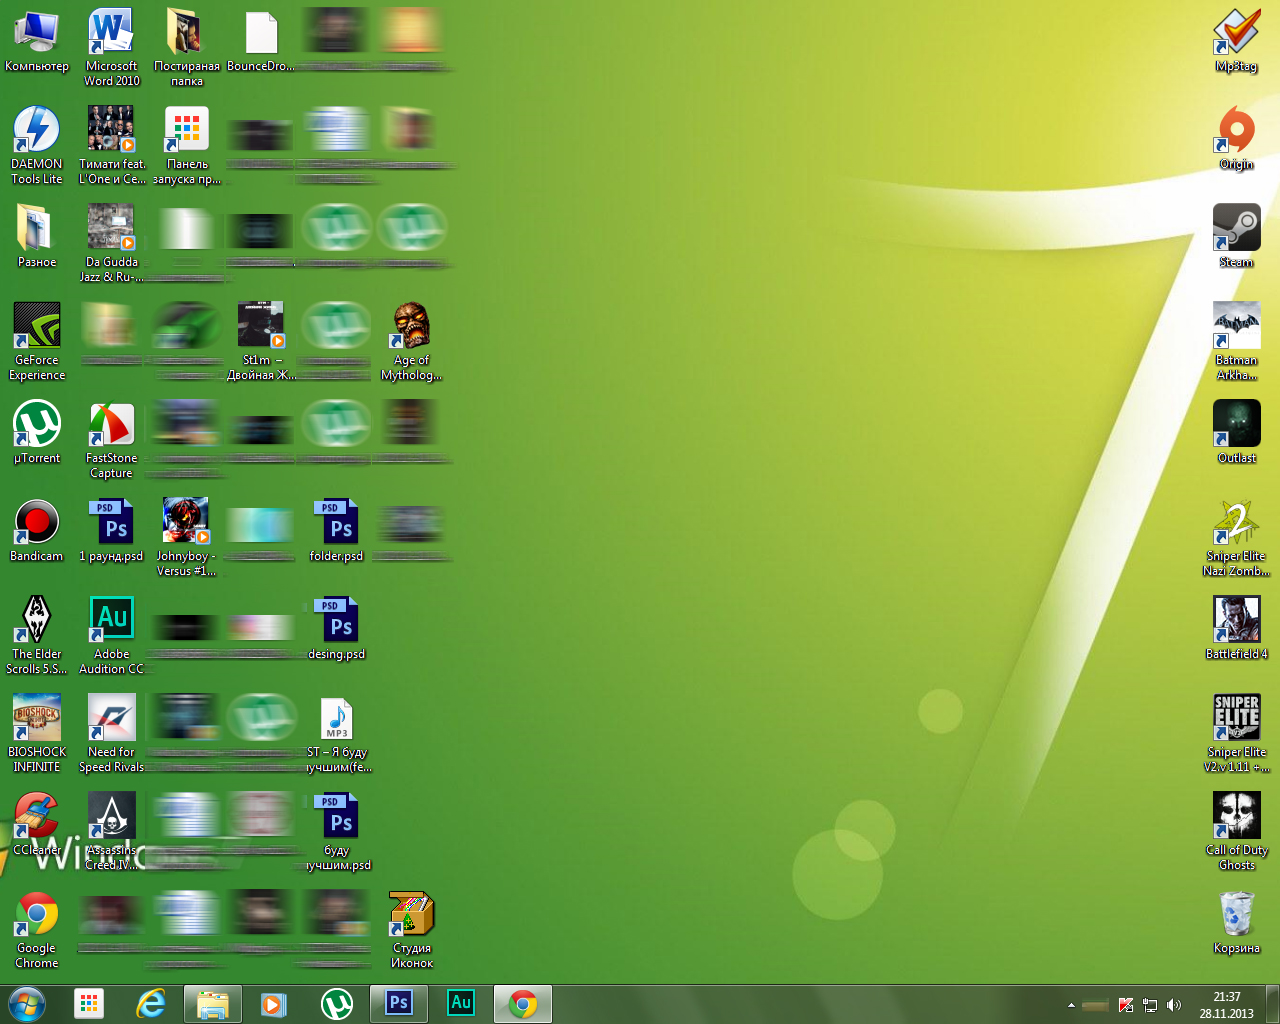Viewport: 1280px width, 1024px height.
Task: Select the Origin desktop icon
Action: [1236, 130]
